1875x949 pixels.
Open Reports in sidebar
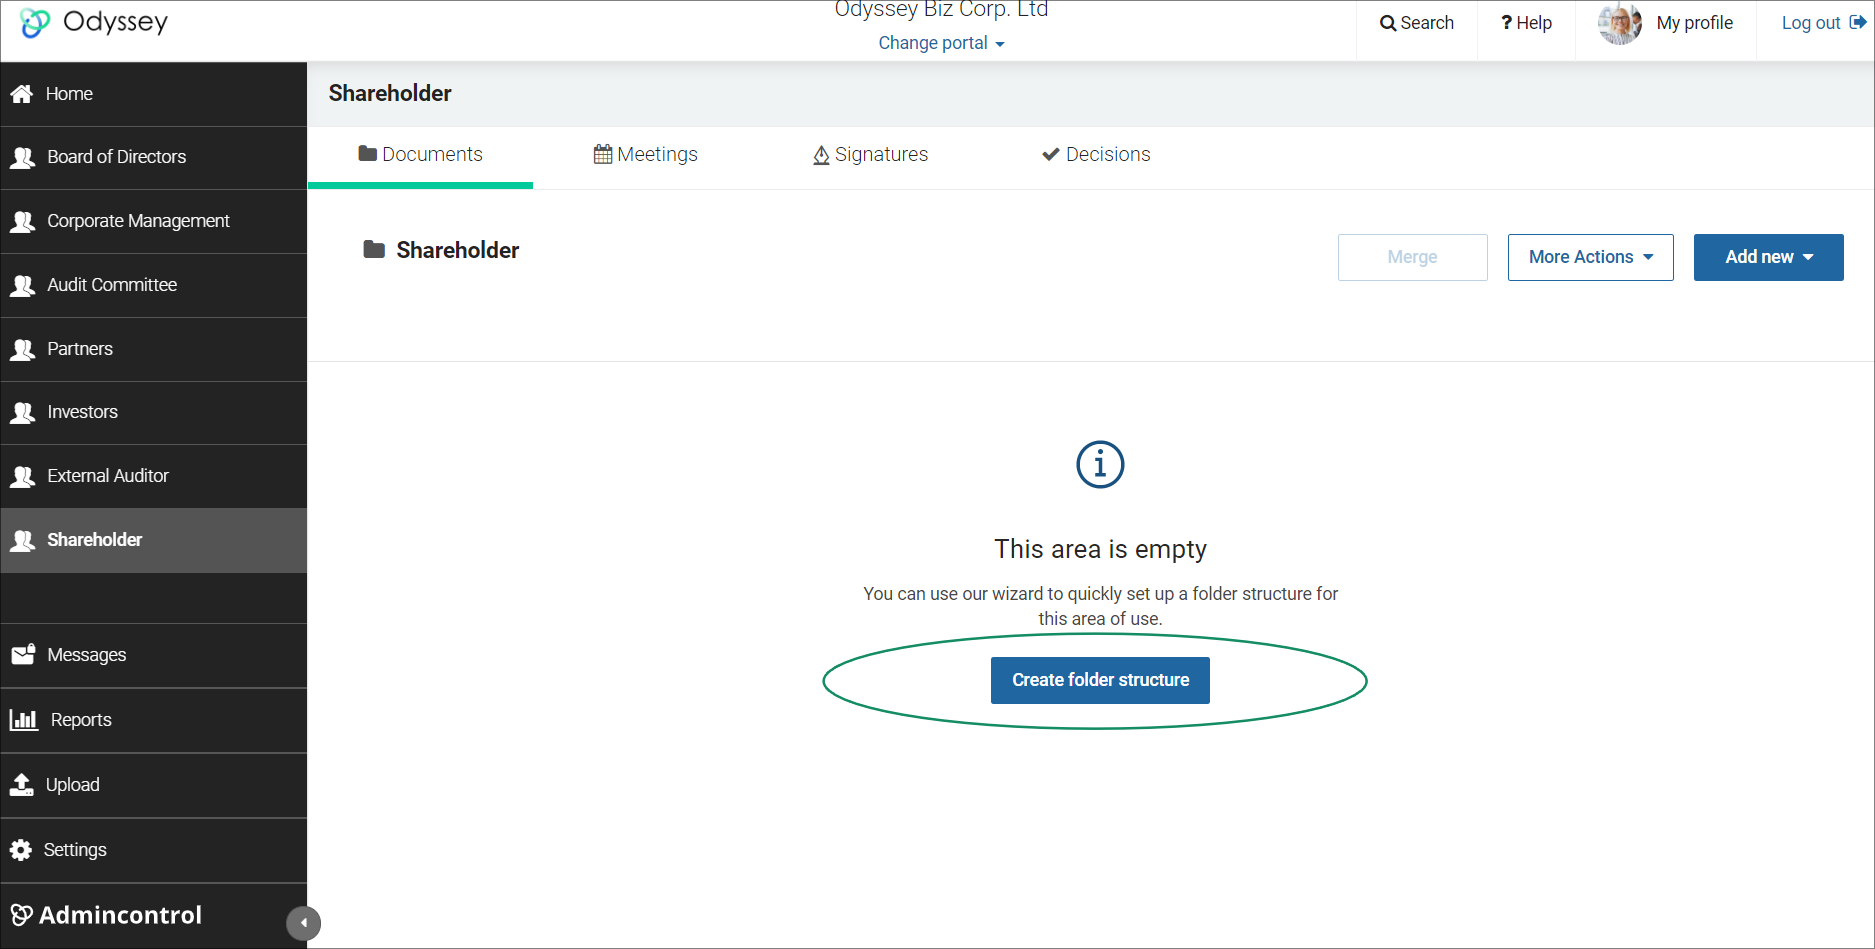(153, 720)
